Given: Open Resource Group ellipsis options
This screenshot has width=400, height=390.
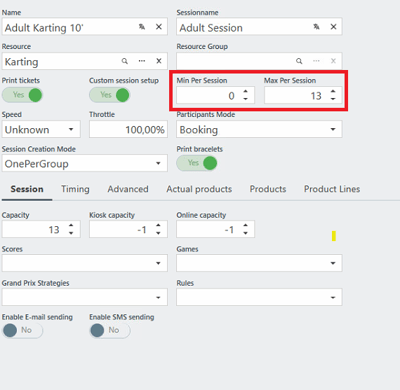Looking at the screenshot, I should (316, 61).
